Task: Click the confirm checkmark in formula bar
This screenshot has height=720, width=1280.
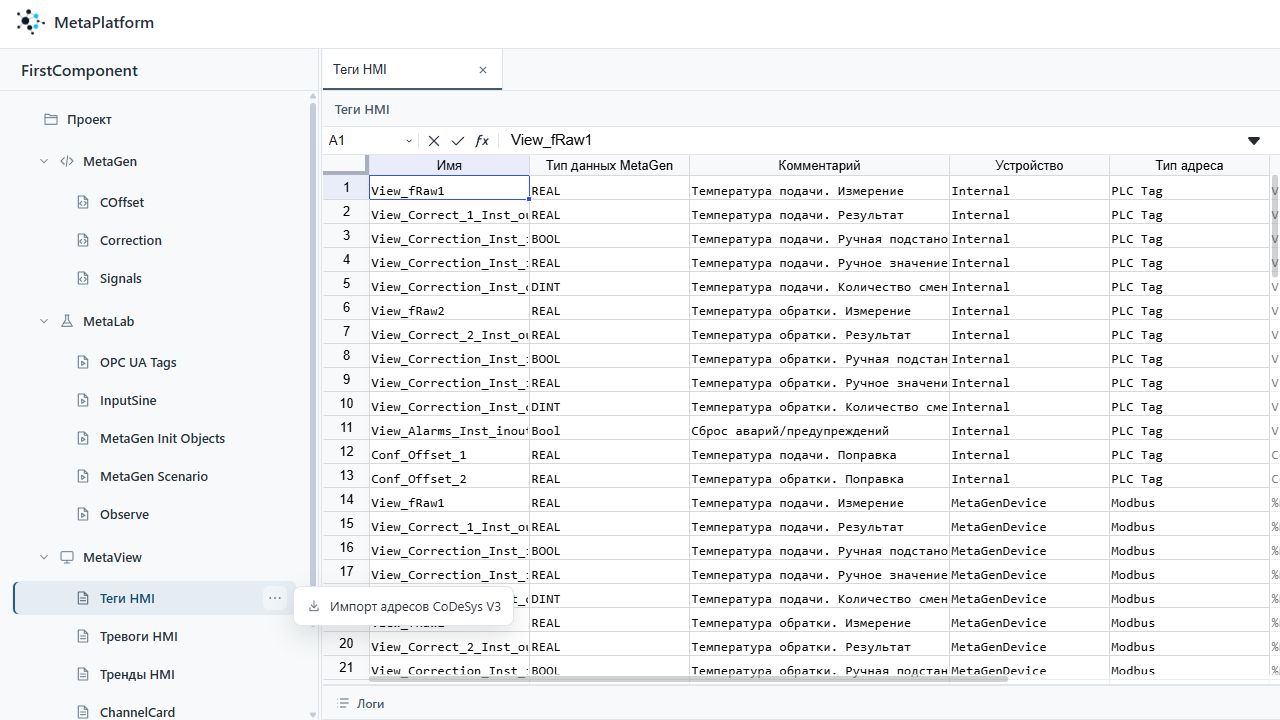Action: click(x=458, y=141)
